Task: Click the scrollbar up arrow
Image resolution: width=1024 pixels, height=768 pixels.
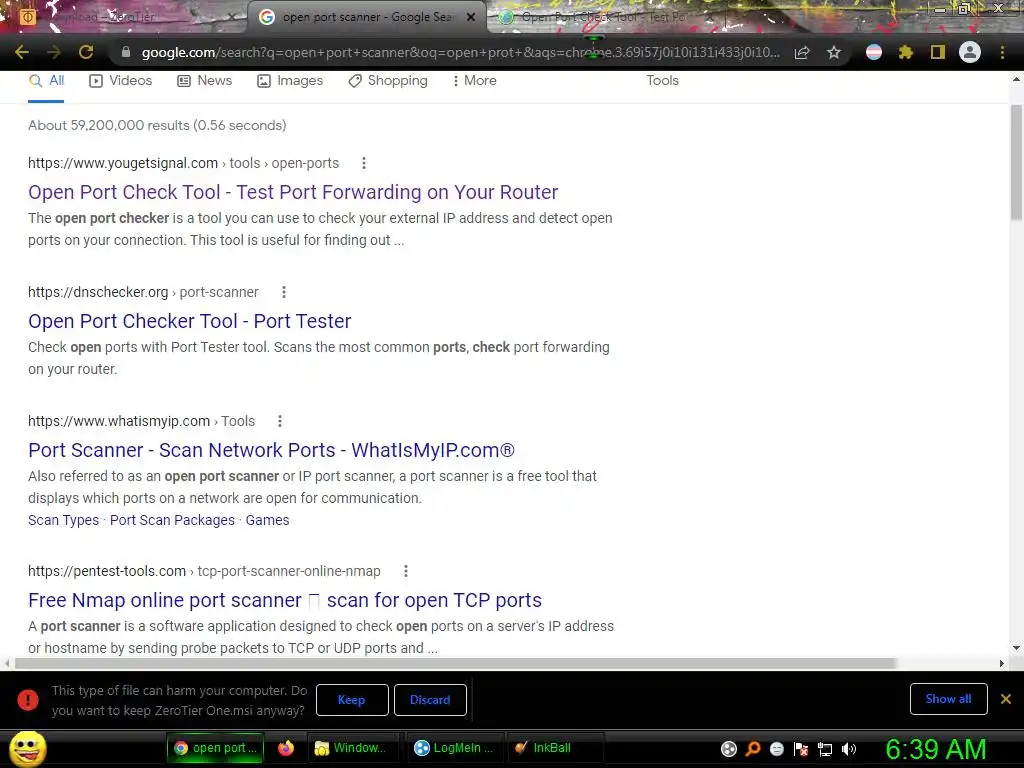Action: point(1016,80)
